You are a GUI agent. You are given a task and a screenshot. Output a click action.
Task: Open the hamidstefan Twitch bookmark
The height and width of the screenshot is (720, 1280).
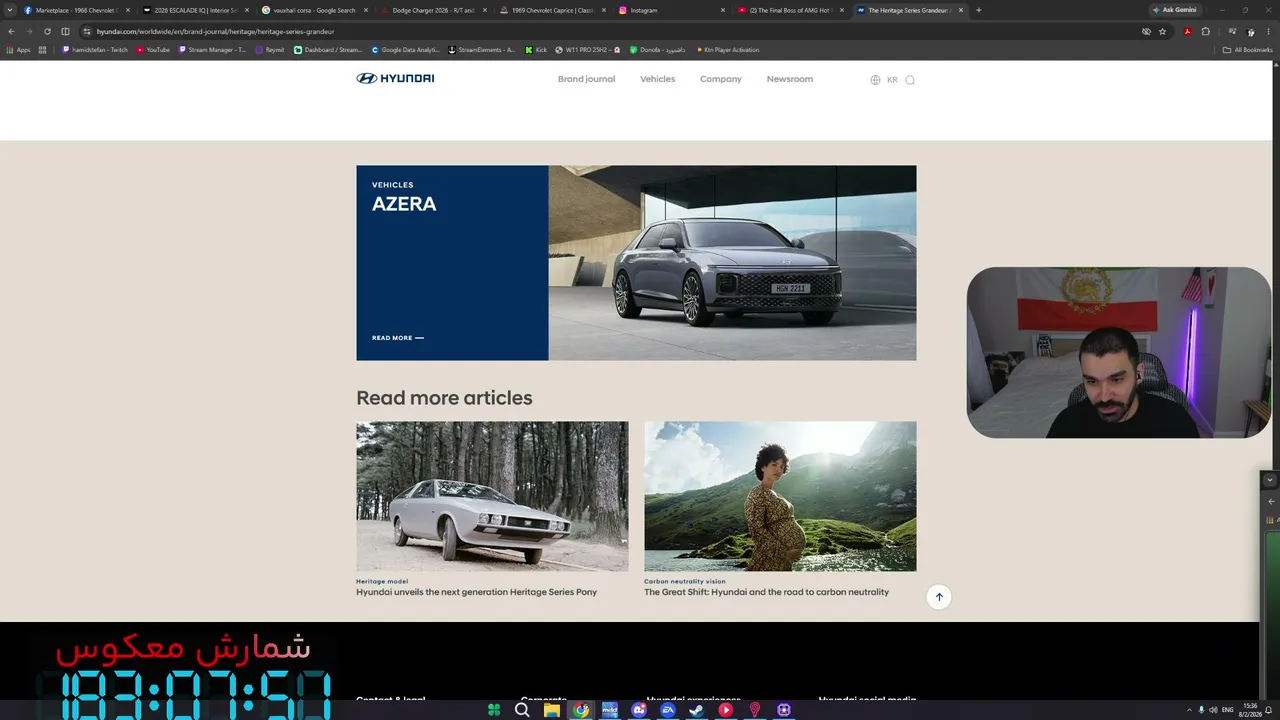(95, 50)
